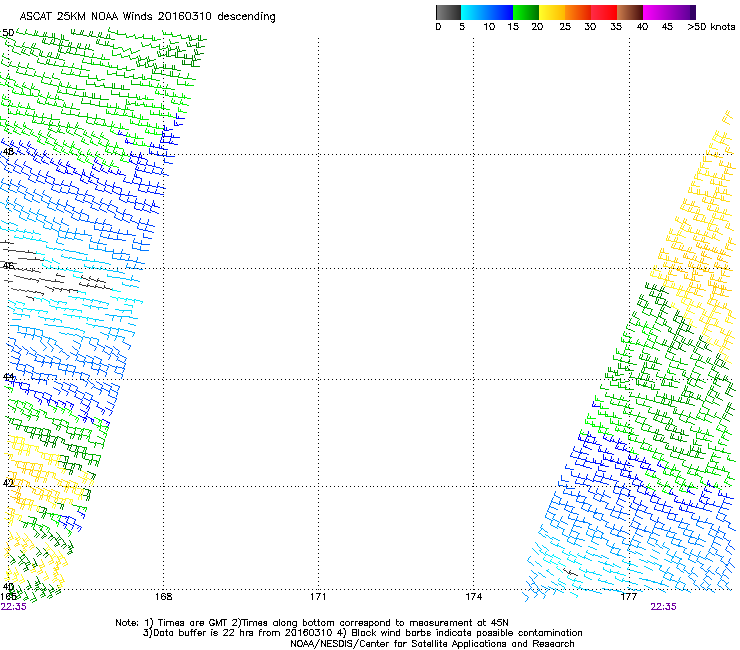The height and width of the screenshot is (650, 740).
Task: Click the gray 0-5 knots color segment
Action: pyautogui.click(x=448, y=12)
